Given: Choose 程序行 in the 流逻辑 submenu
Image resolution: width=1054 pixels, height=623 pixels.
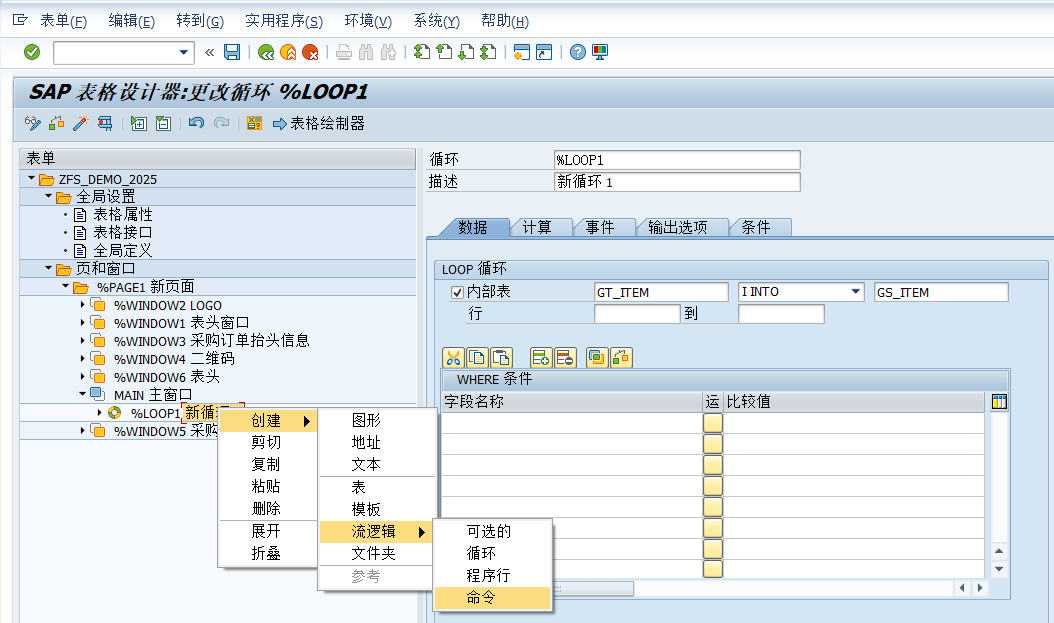Looking at the screenshot, I should pyautogui.click(x=492, y=575).
